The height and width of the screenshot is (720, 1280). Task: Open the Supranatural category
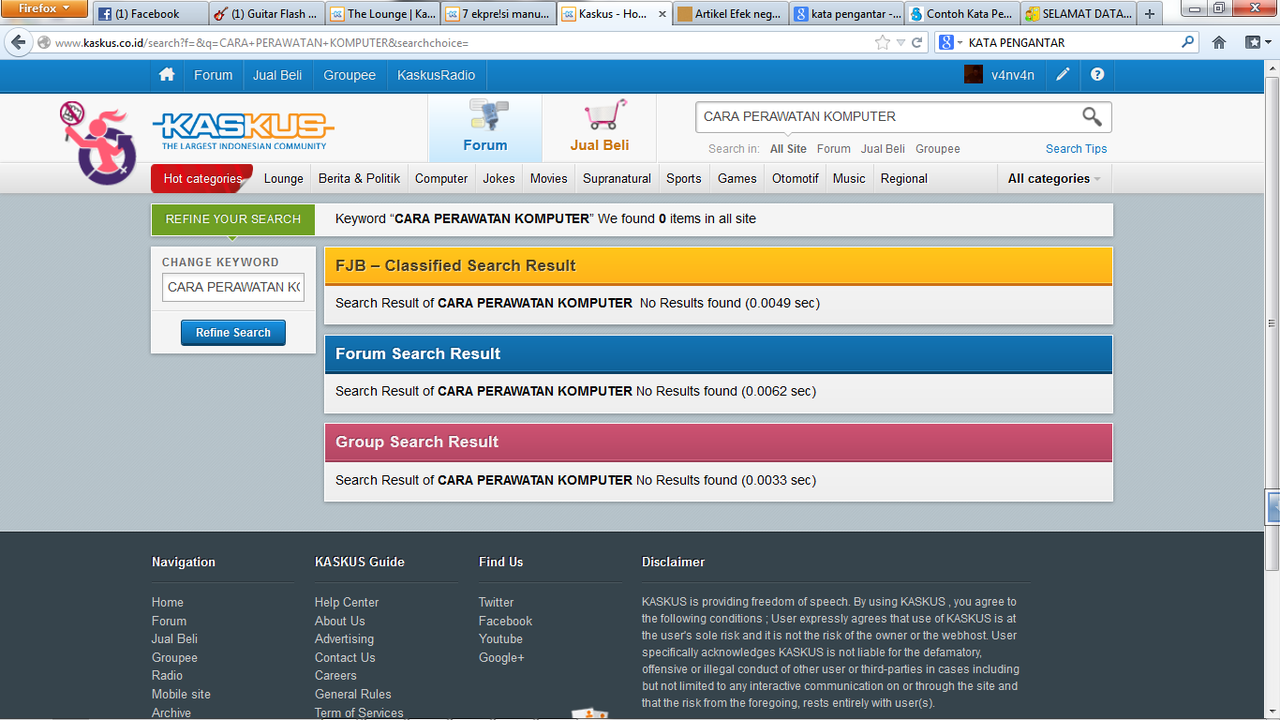617,179
